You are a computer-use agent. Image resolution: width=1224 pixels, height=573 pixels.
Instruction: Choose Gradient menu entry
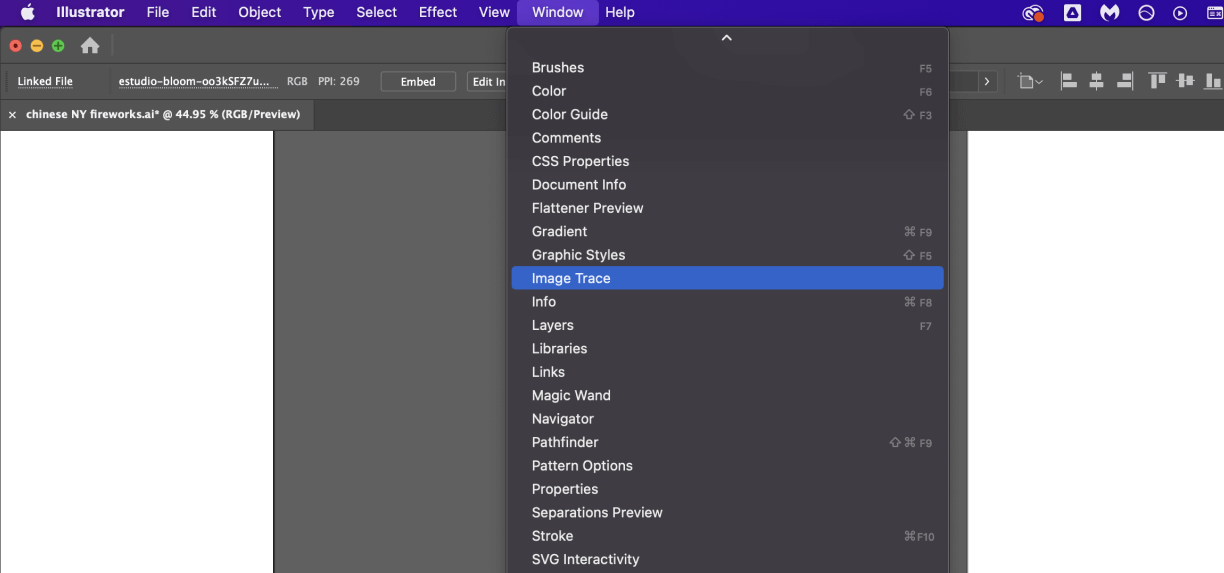[x=727, y=232]
